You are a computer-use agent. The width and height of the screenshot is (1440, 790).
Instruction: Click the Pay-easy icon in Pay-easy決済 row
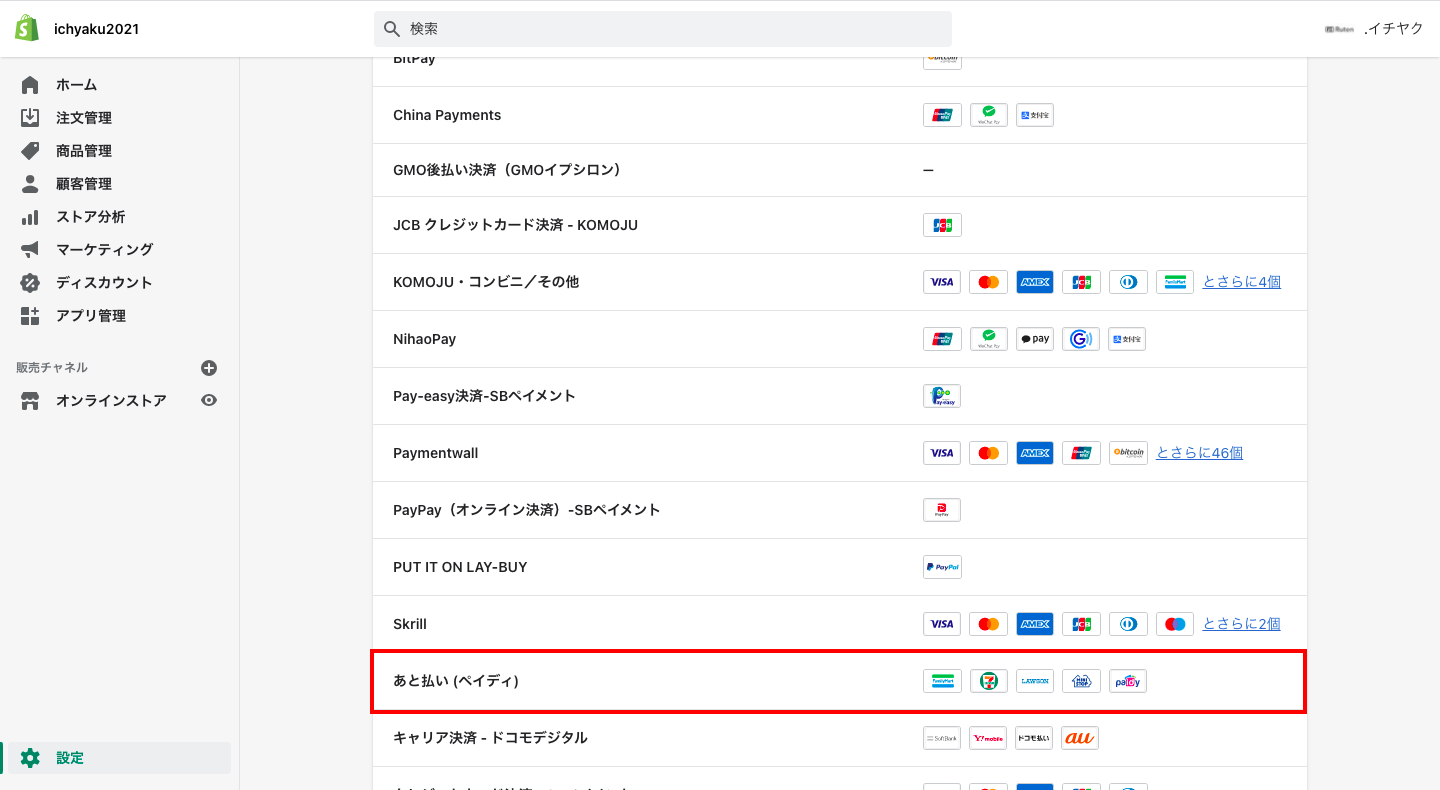coord(942,396)
